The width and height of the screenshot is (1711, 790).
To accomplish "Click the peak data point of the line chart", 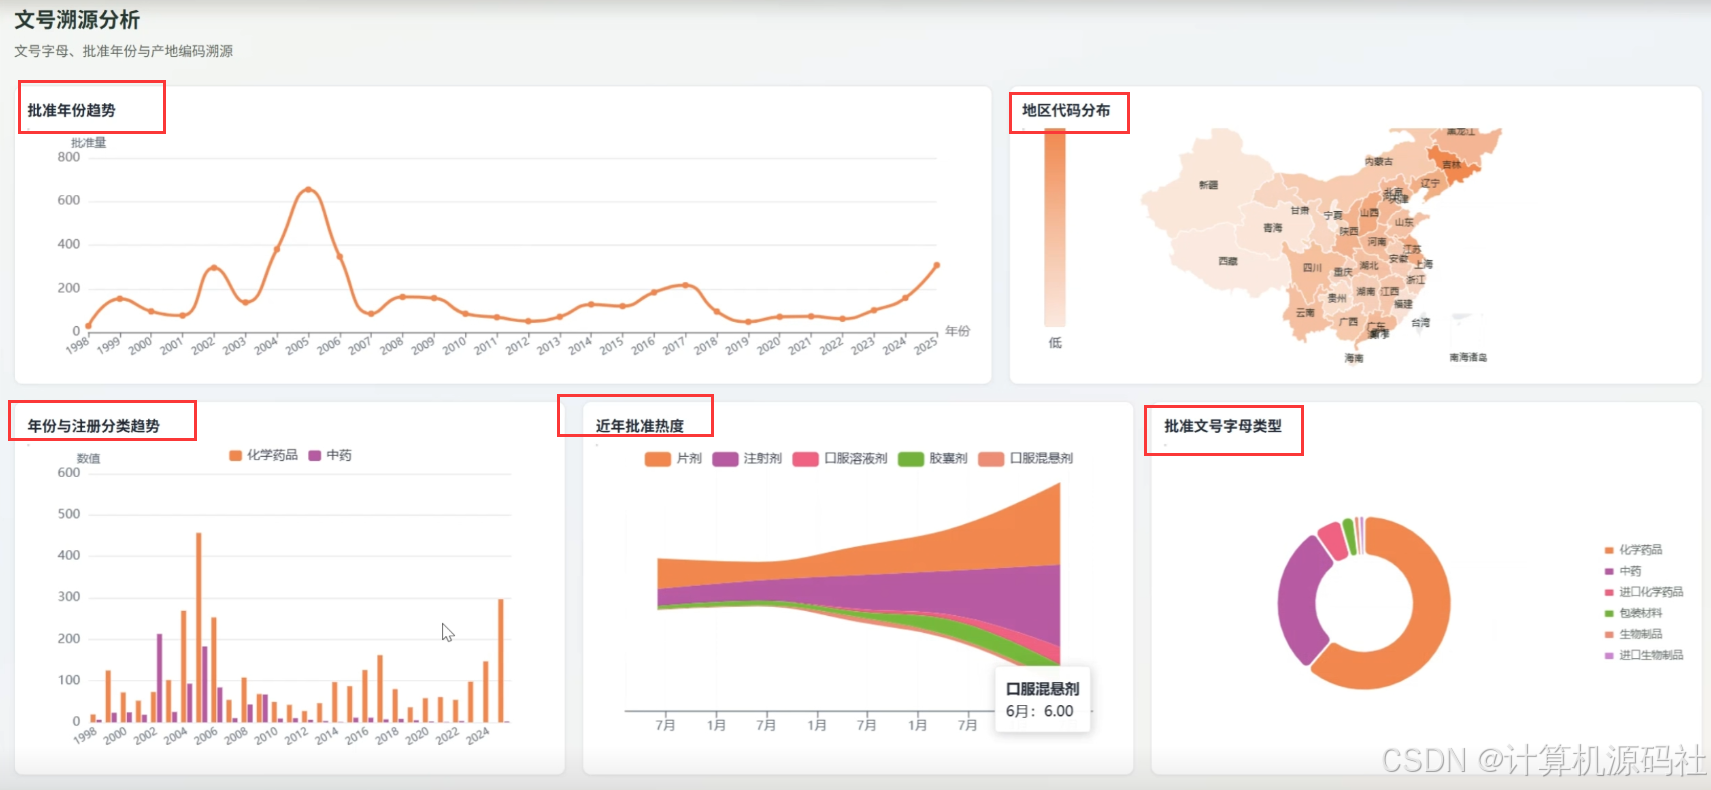I will coord(308,189).
